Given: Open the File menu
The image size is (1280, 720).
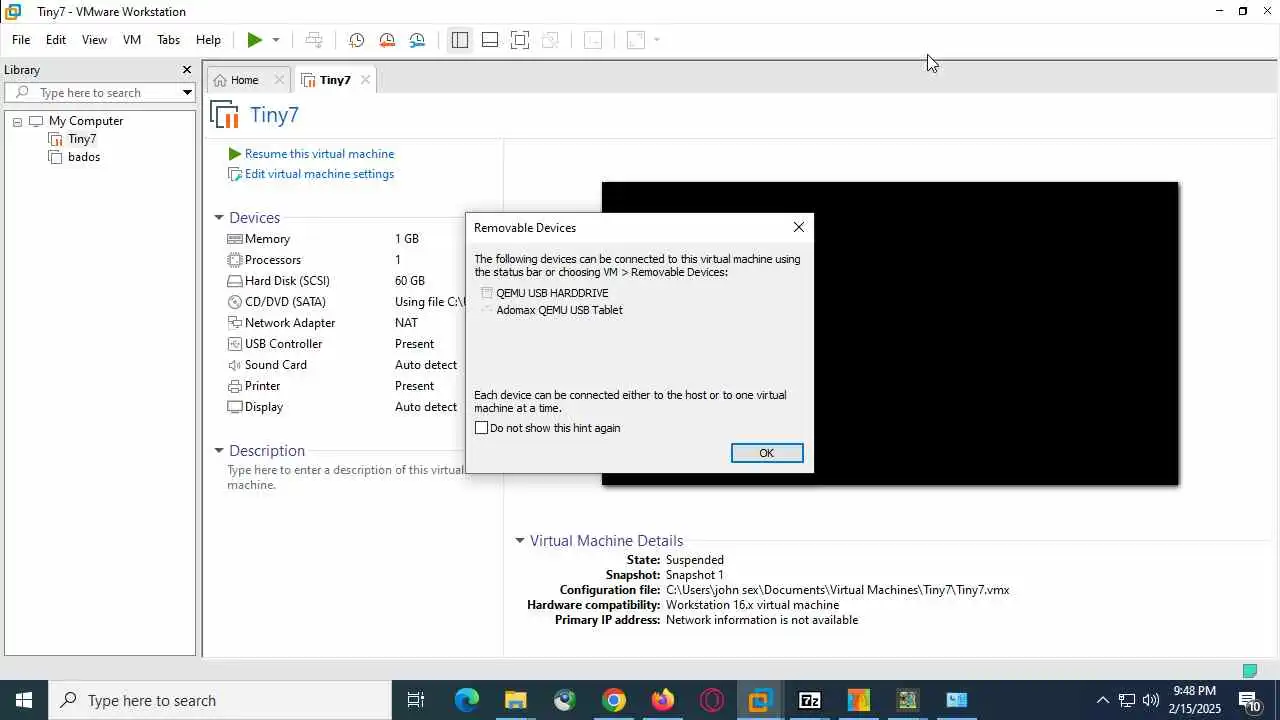Looking at the screenshot, I should tap(21, 40).
